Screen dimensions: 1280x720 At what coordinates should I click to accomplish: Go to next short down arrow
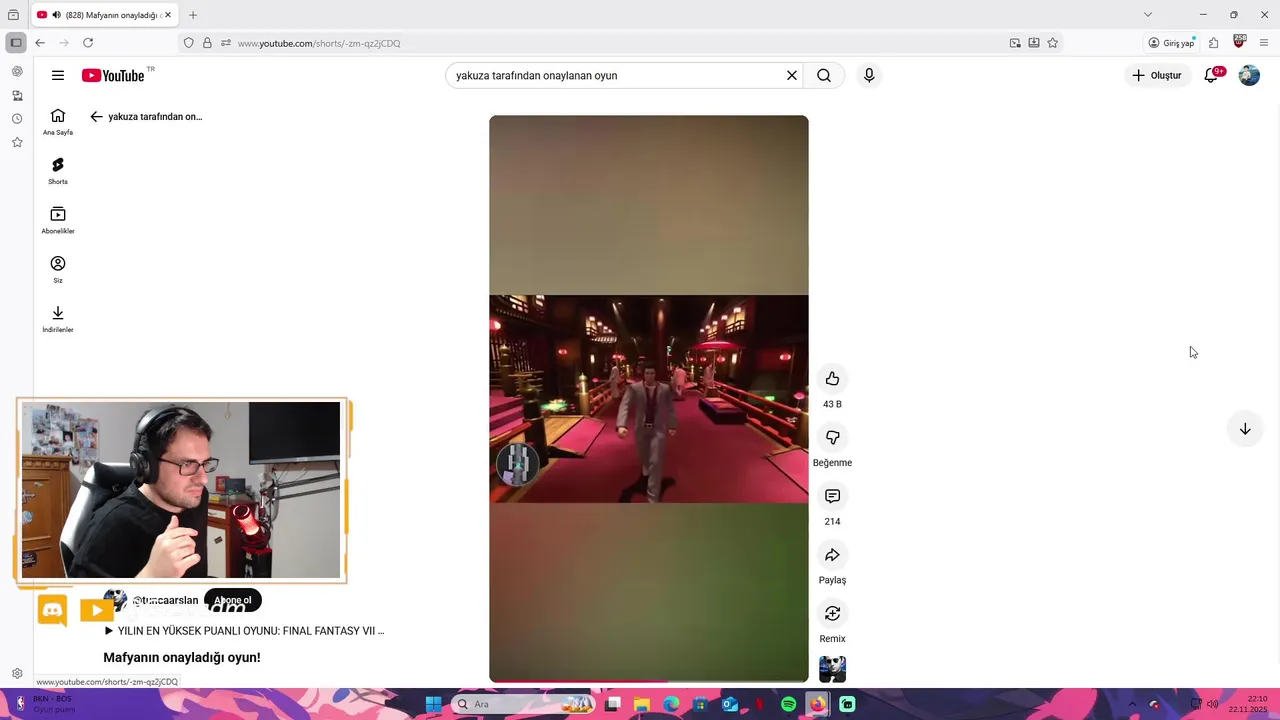(1245, 429)
